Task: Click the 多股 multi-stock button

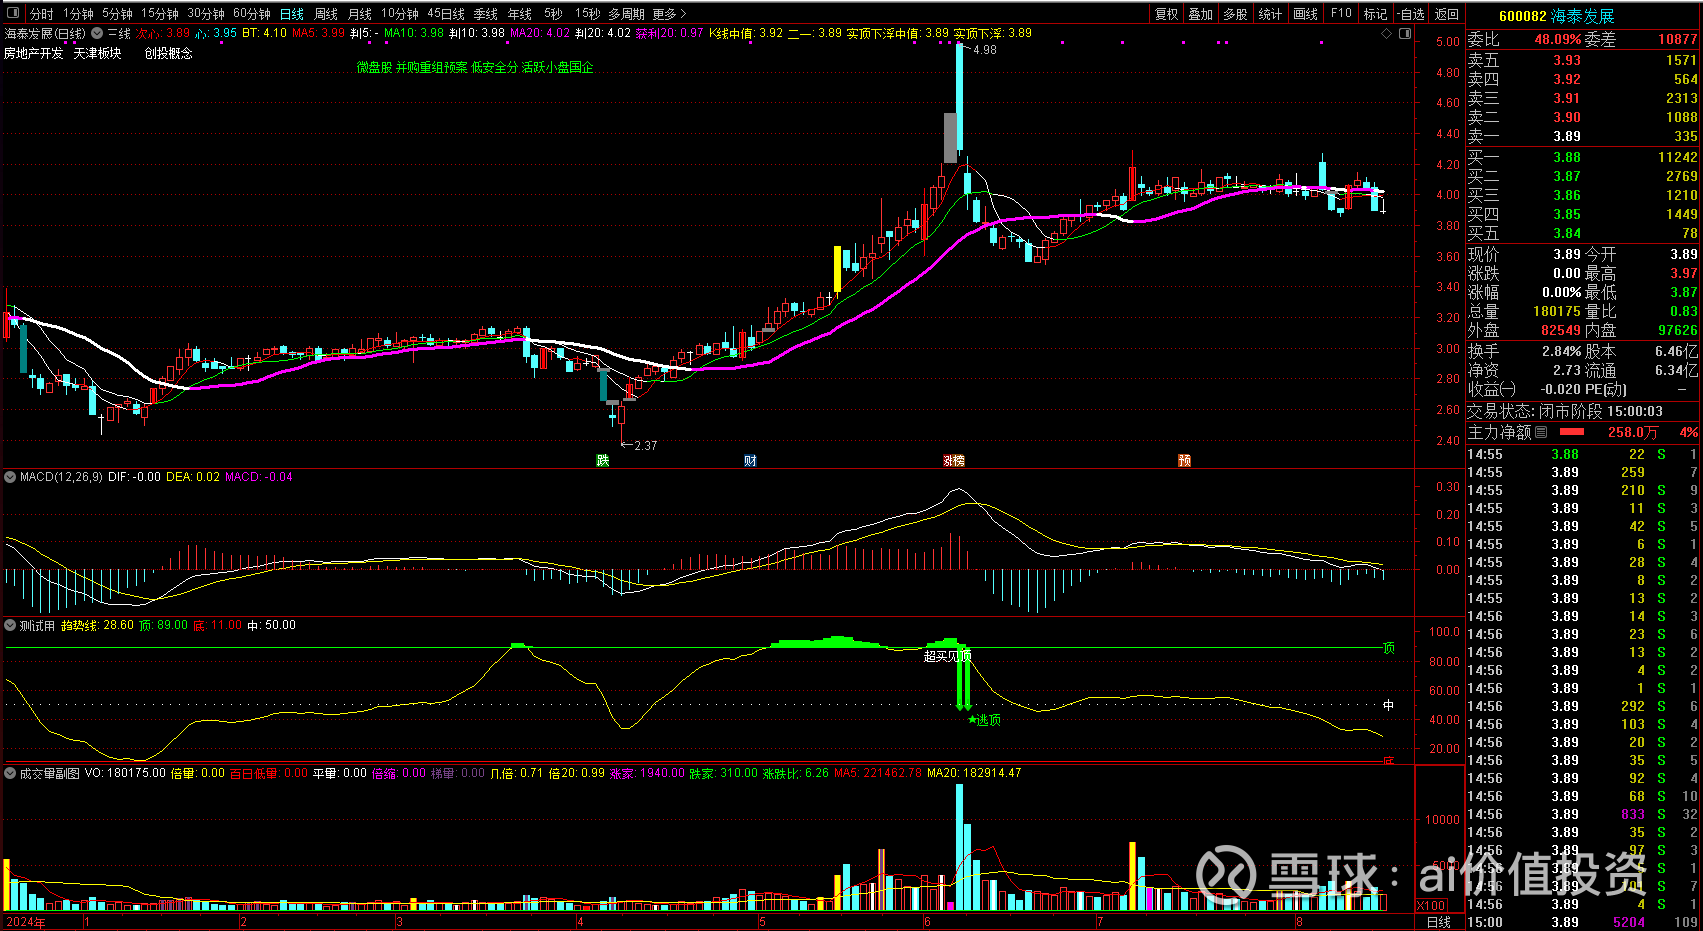Action: tap(1236, 14)
